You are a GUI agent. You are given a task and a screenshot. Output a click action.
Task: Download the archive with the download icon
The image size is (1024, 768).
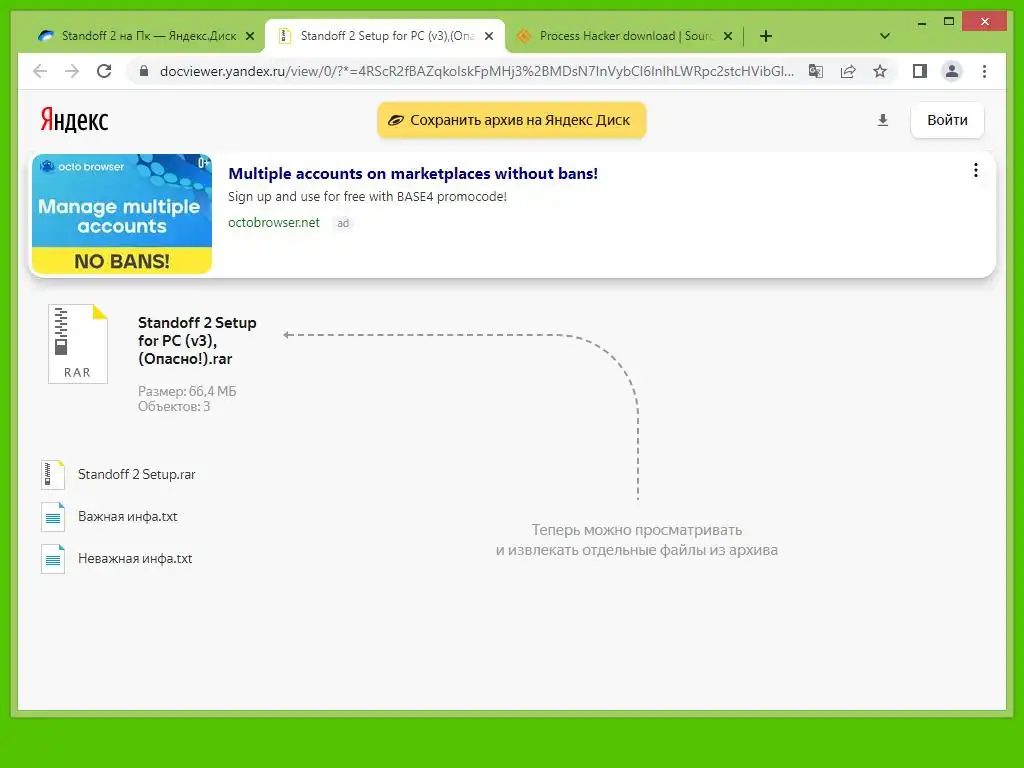coord(882,120)
